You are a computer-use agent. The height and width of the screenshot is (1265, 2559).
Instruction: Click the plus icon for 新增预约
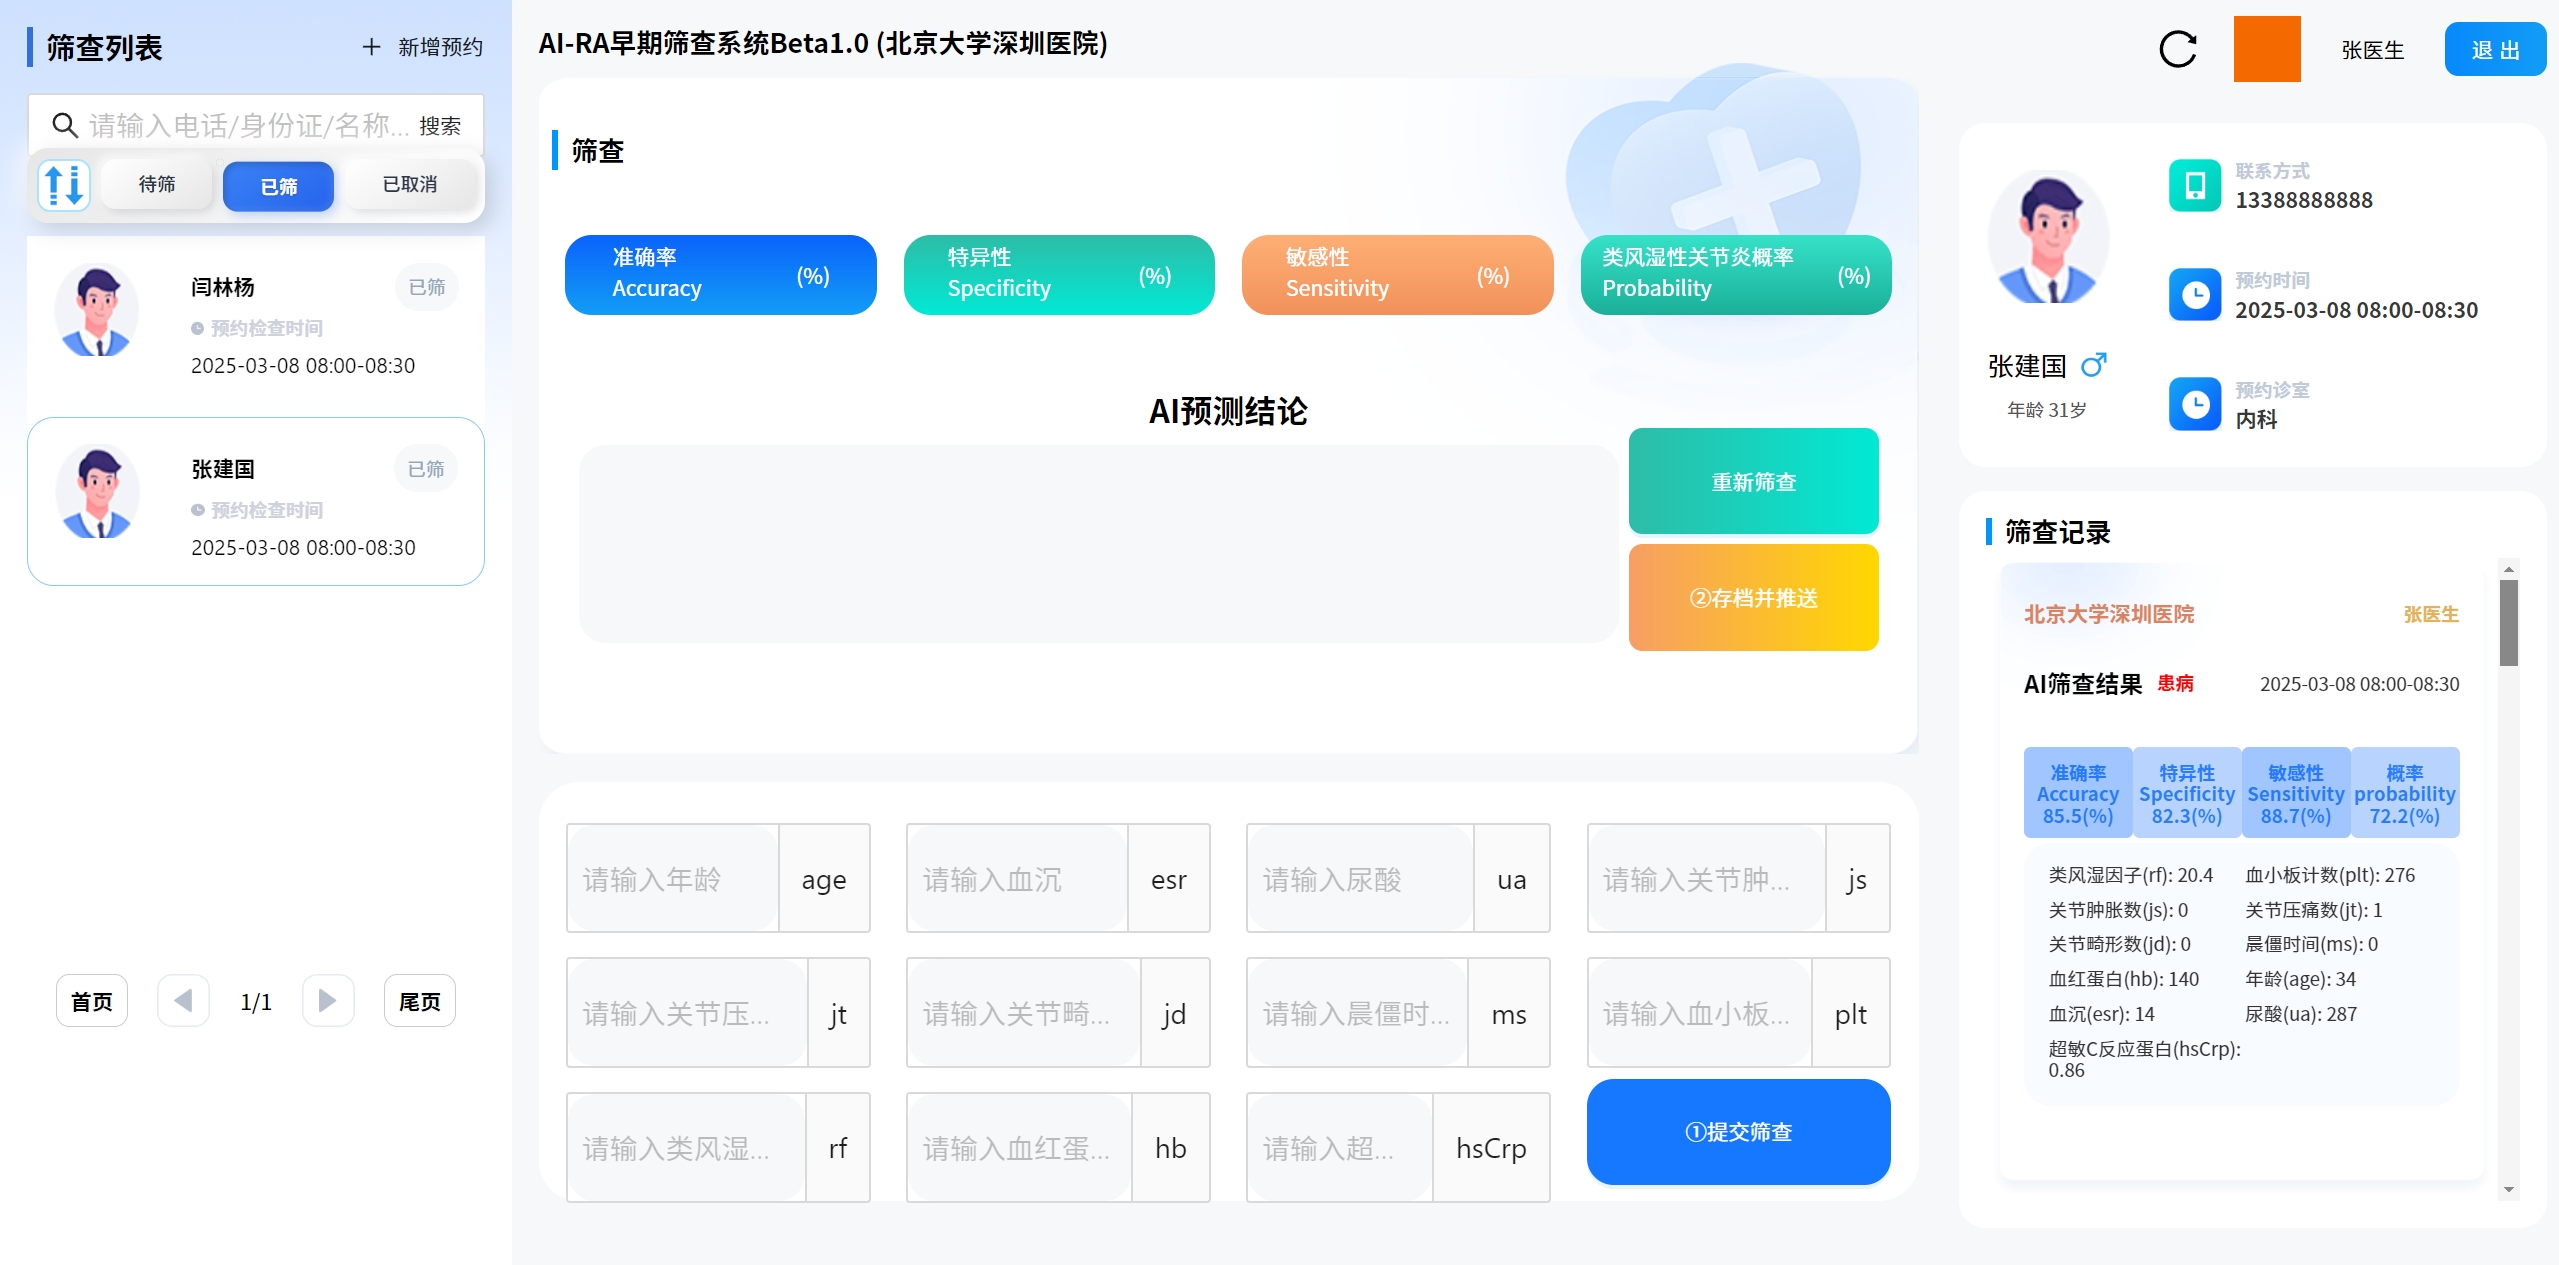click(x=371, y=47)
